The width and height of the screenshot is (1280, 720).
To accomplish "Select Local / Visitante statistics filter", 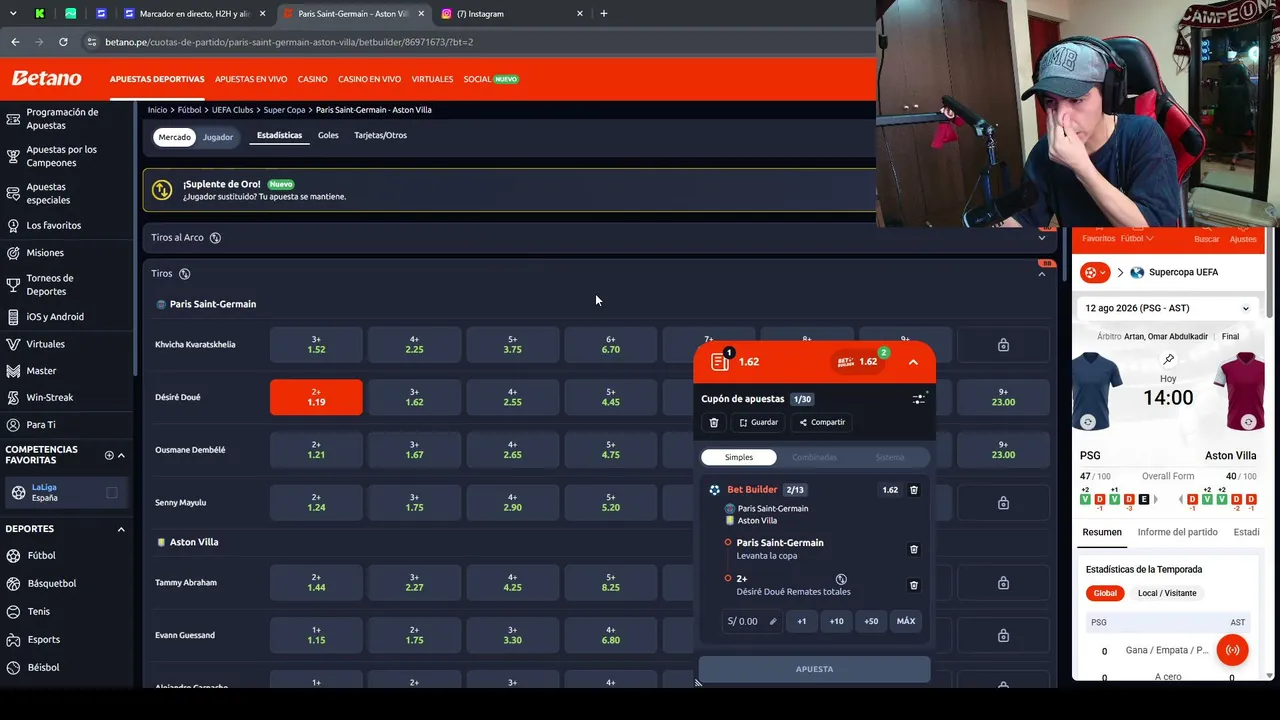I will [x=1167, y=593].
